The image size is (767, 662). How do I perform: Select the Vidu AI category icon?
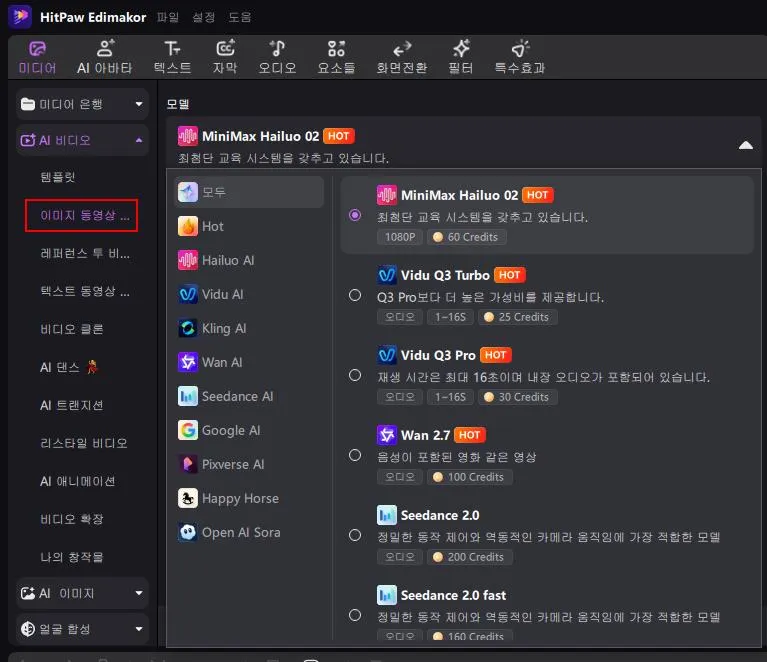point(188,294)
